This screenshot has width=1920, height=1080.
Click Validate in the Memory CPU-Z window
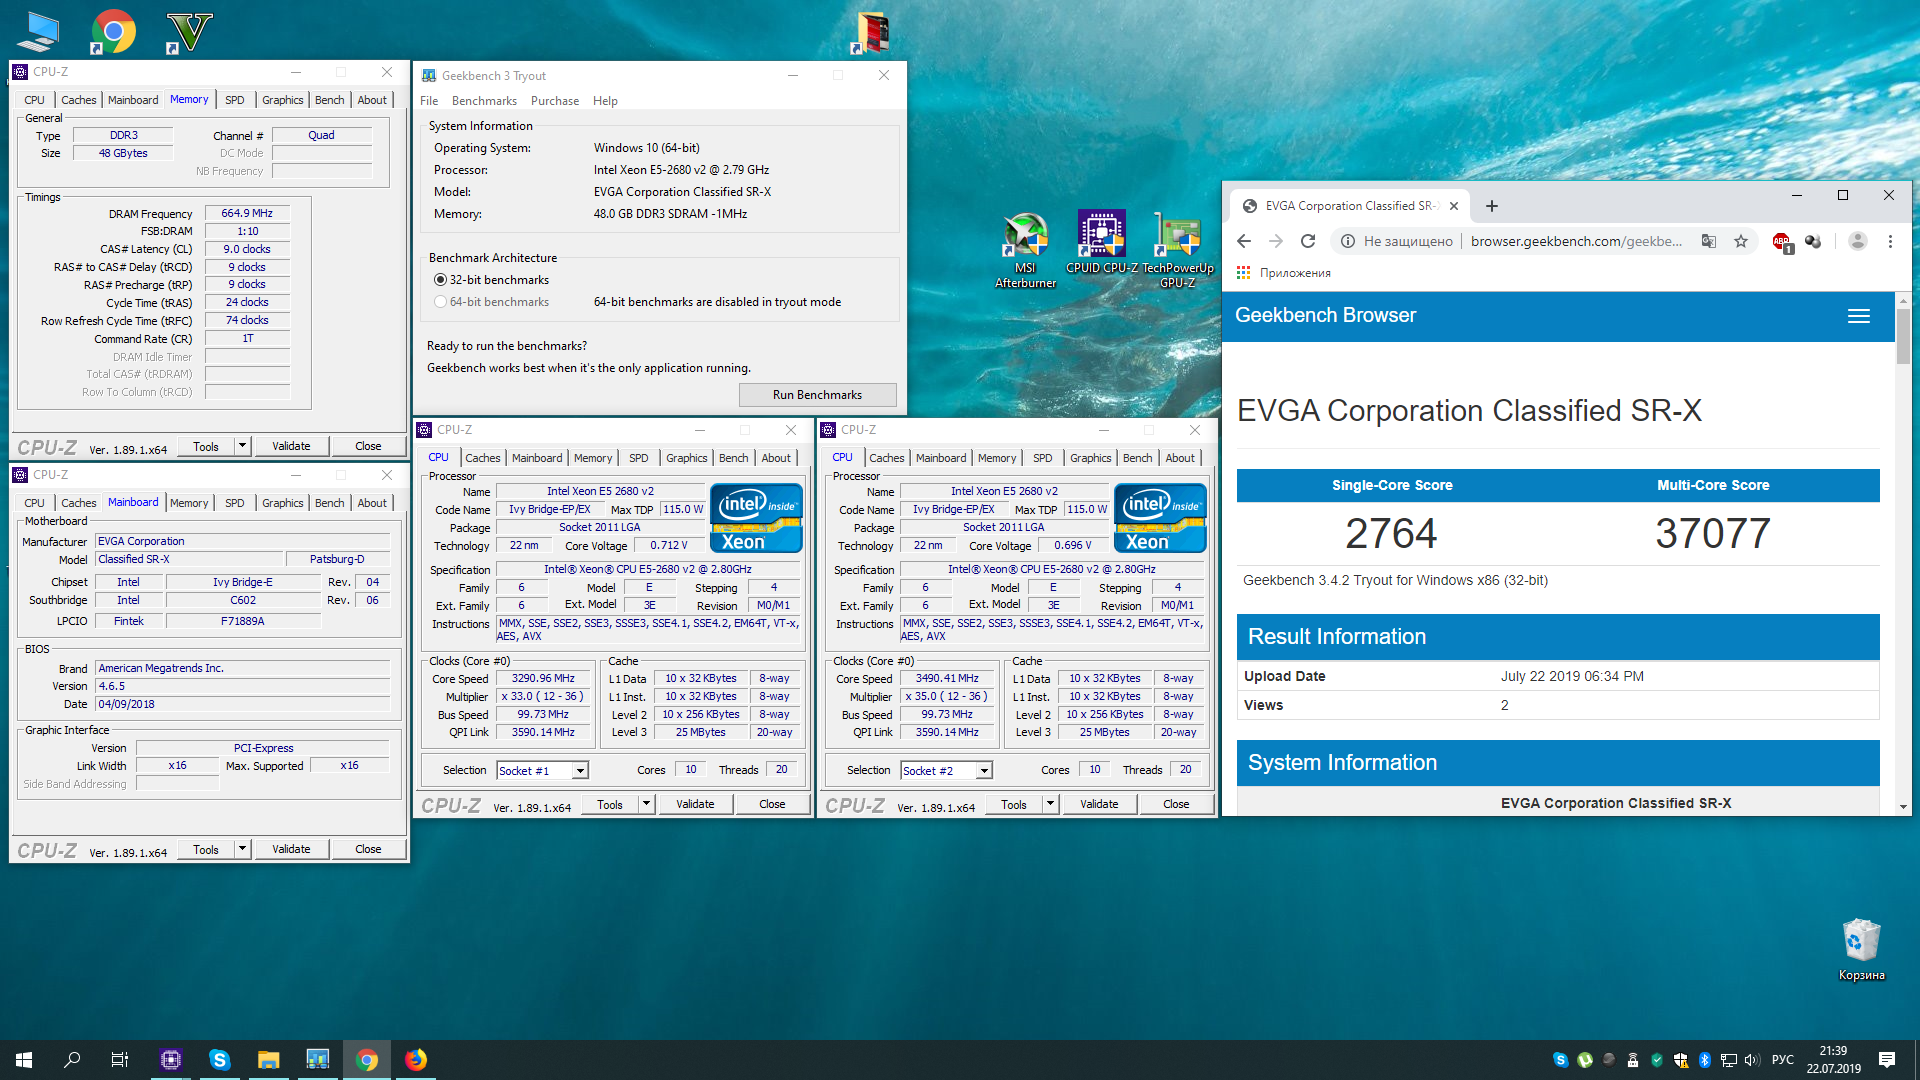(x=291, y=446)
